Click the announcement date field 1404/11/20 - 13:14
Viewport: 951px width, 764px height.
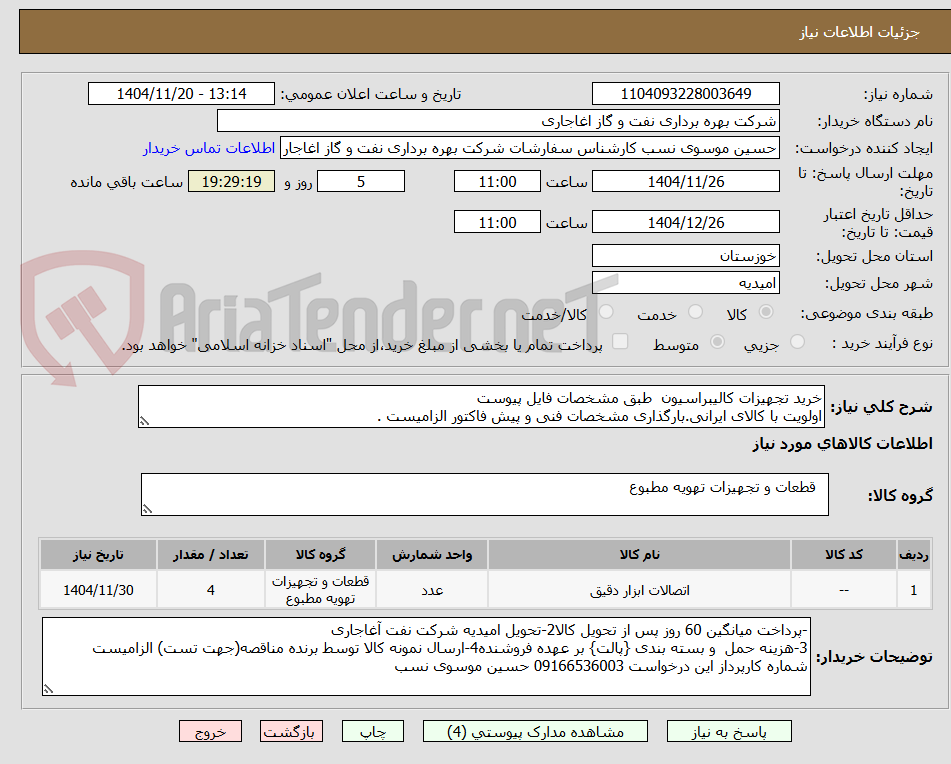(181, 94)
